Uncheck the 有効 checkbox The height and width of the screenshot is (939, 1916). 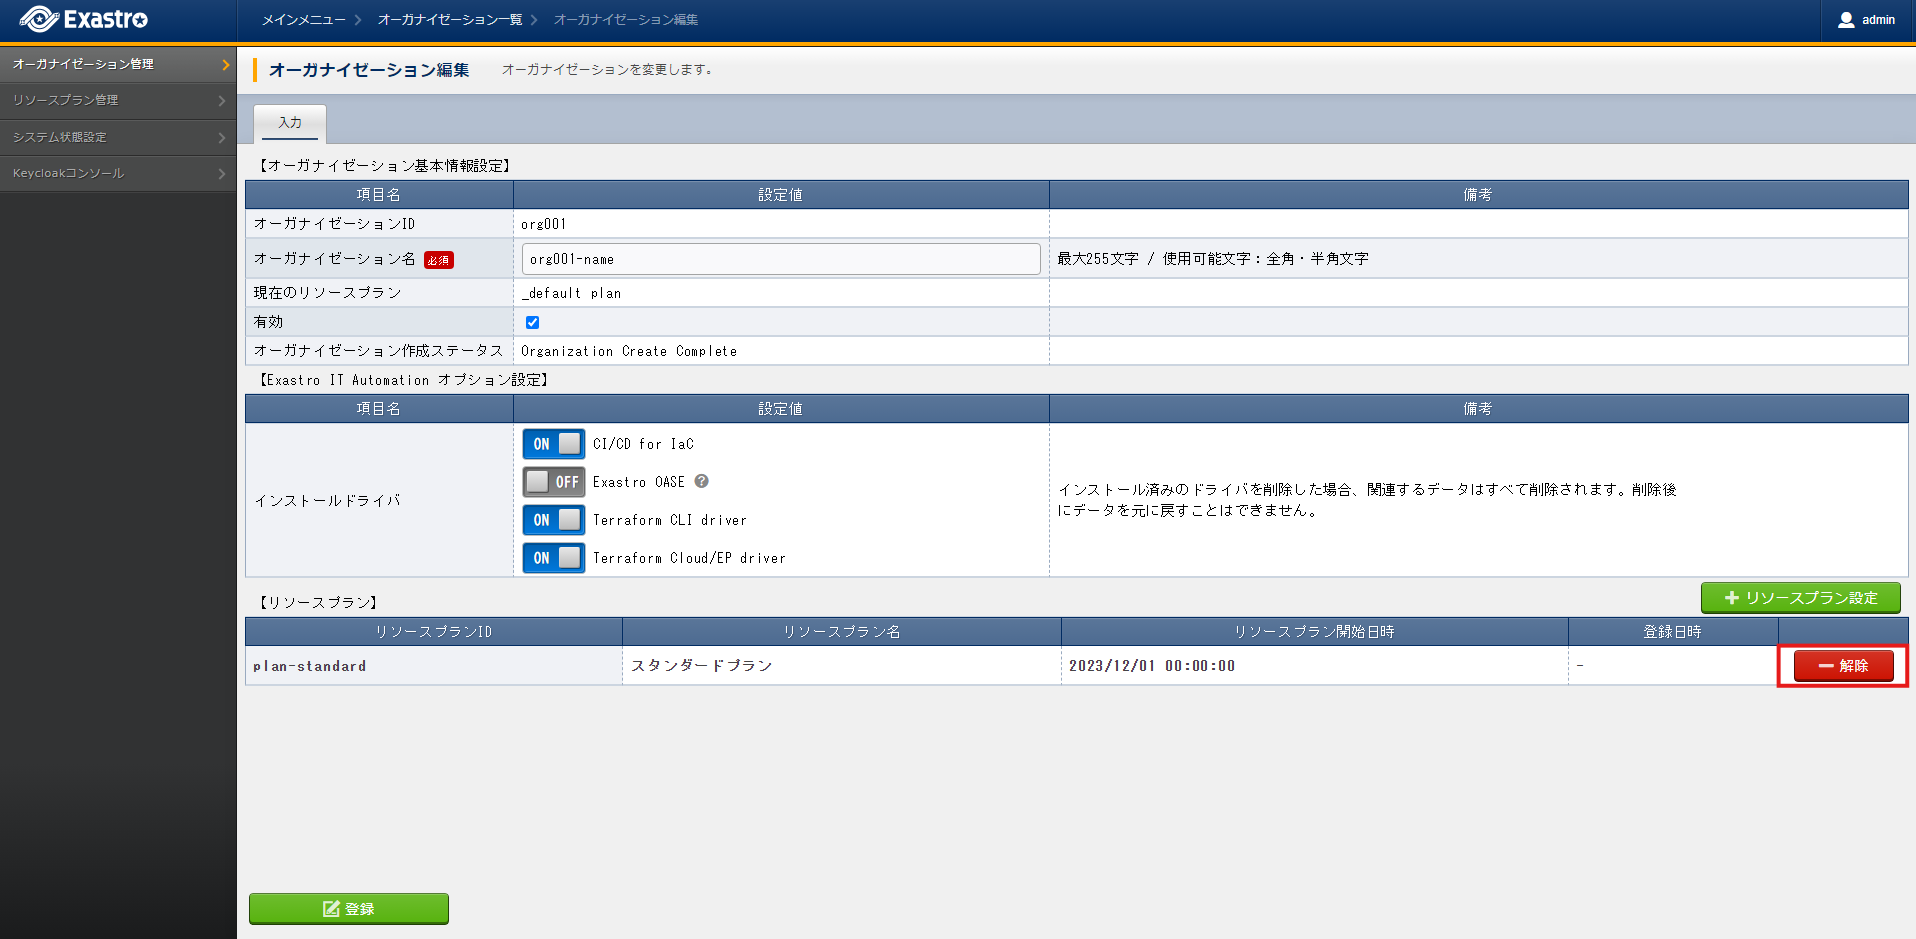[x=532, y=322]
